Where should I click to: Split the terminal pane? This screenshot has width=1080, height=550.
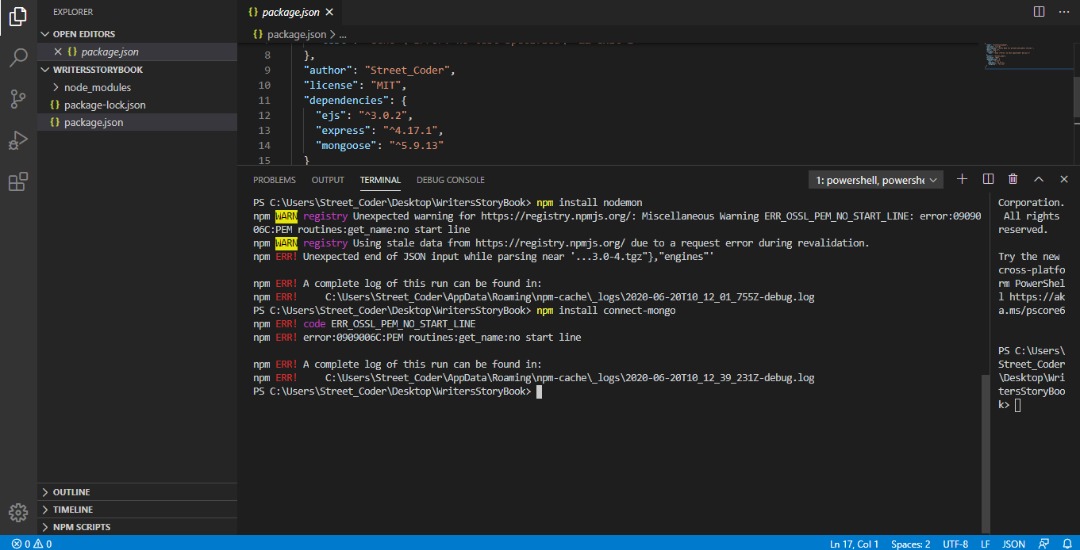pyautogui.click(x=988, y=179)
